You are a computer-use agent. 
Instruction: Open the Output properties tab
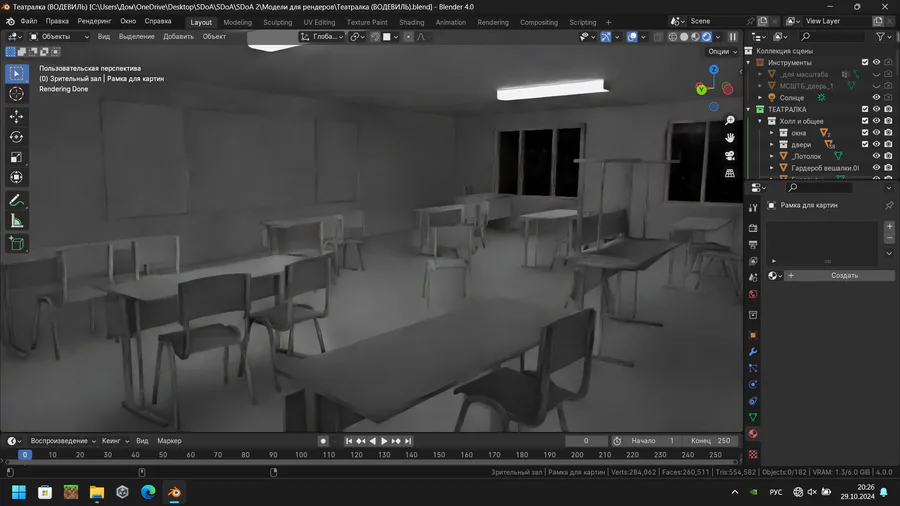coord(753,244)
